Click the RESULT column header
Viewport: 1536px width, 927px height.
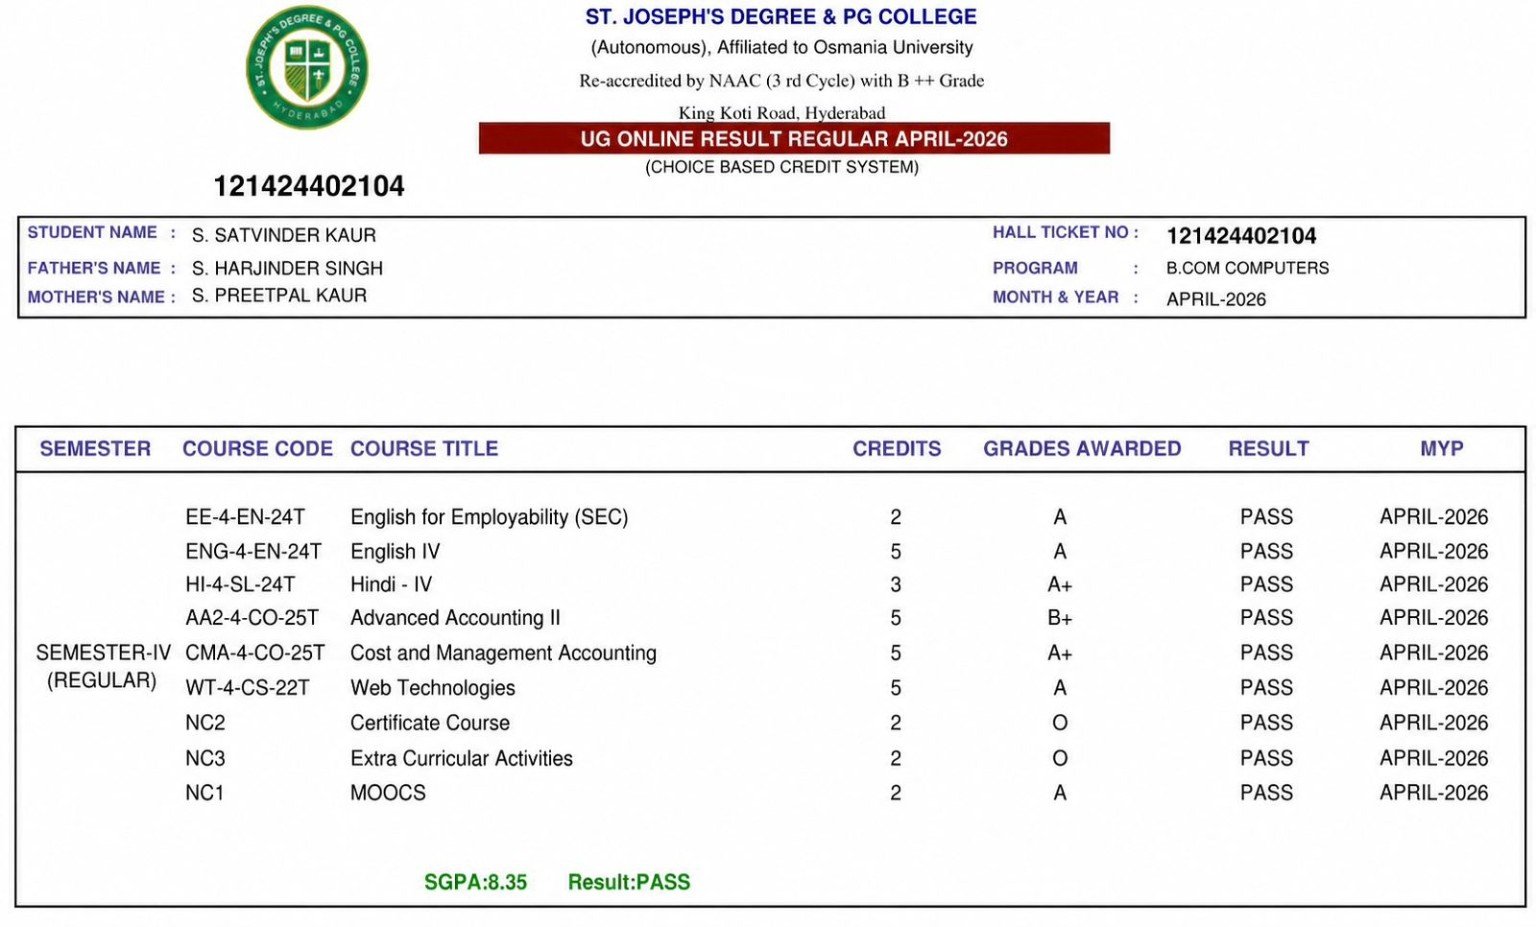[1268, 449]
